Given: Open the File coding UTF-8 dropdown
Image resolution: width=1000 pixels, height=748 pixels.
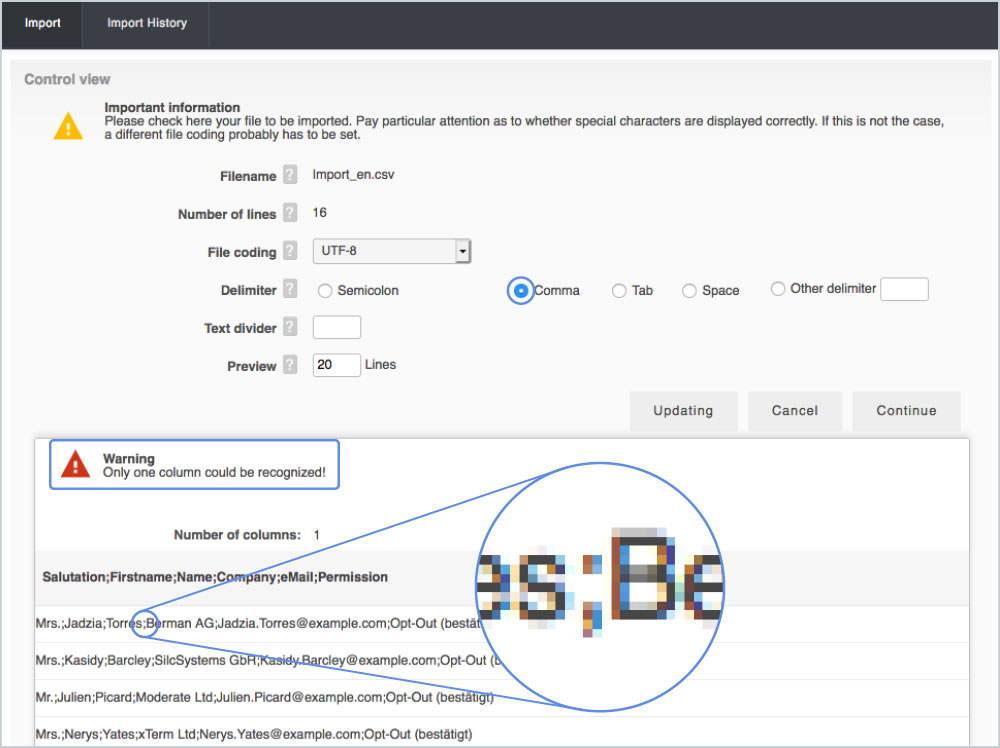Looking at the screenshot, I should pos(391,251).
